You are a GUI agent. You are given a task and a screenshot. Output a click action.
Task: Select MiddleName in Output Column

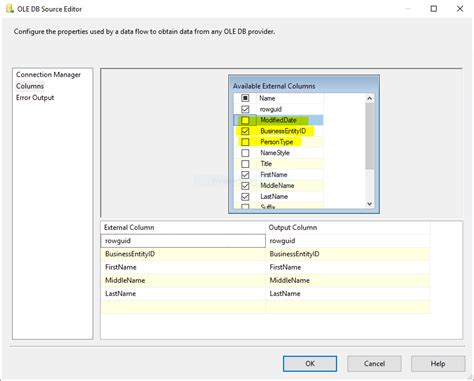tap(348, 280)
